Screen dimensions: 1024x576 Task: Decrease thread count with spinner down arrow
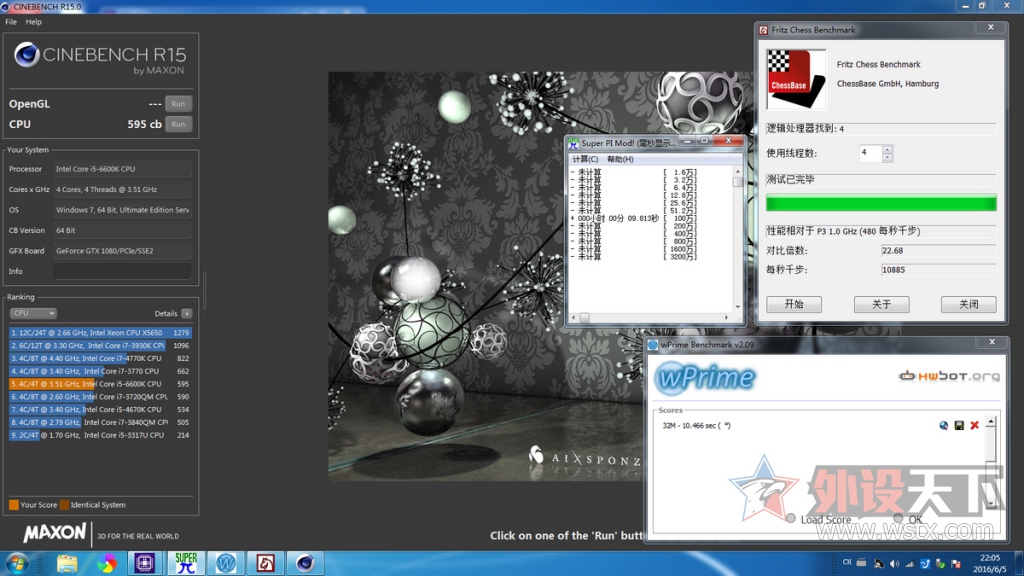click(x=887, y=158)
